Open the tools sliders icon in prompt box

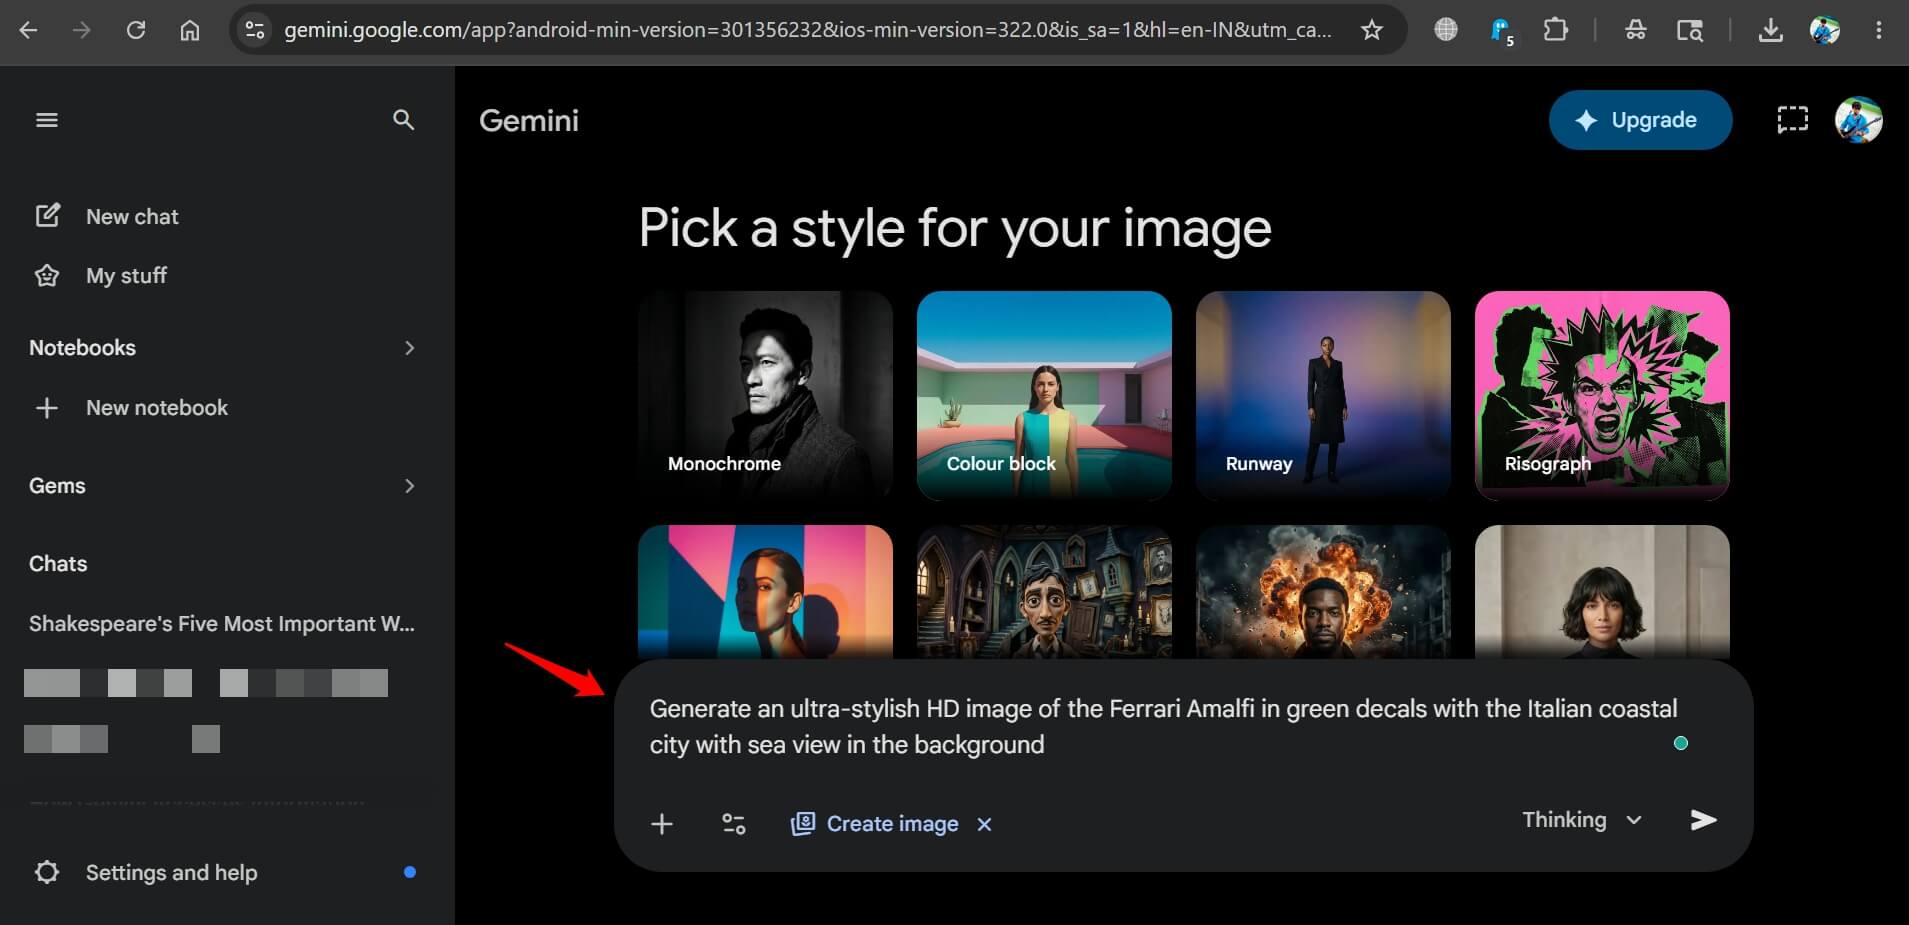[x=734, y=824]
